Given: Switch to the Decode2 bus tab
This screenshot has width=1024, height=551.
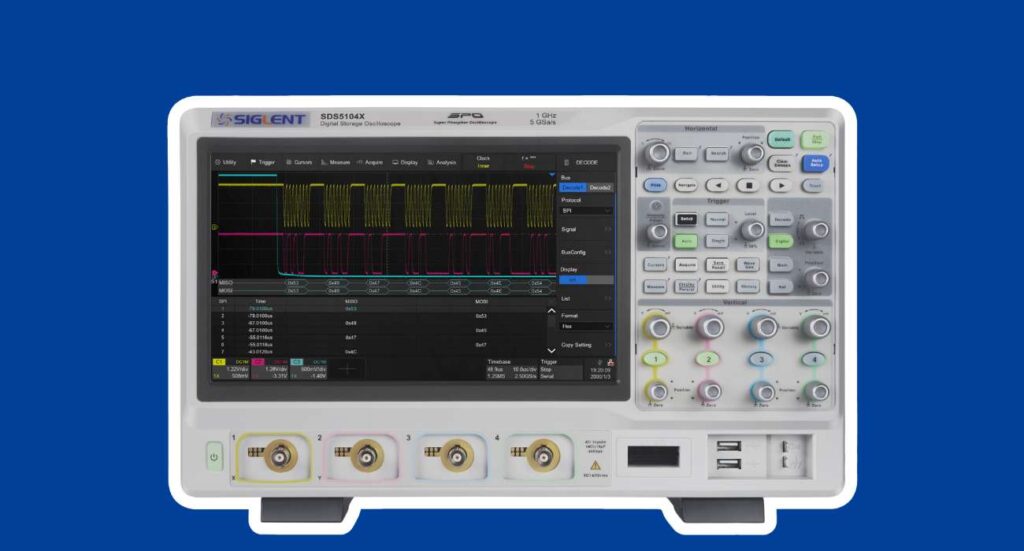Looking at the screenshot, I should pos(600,188).
